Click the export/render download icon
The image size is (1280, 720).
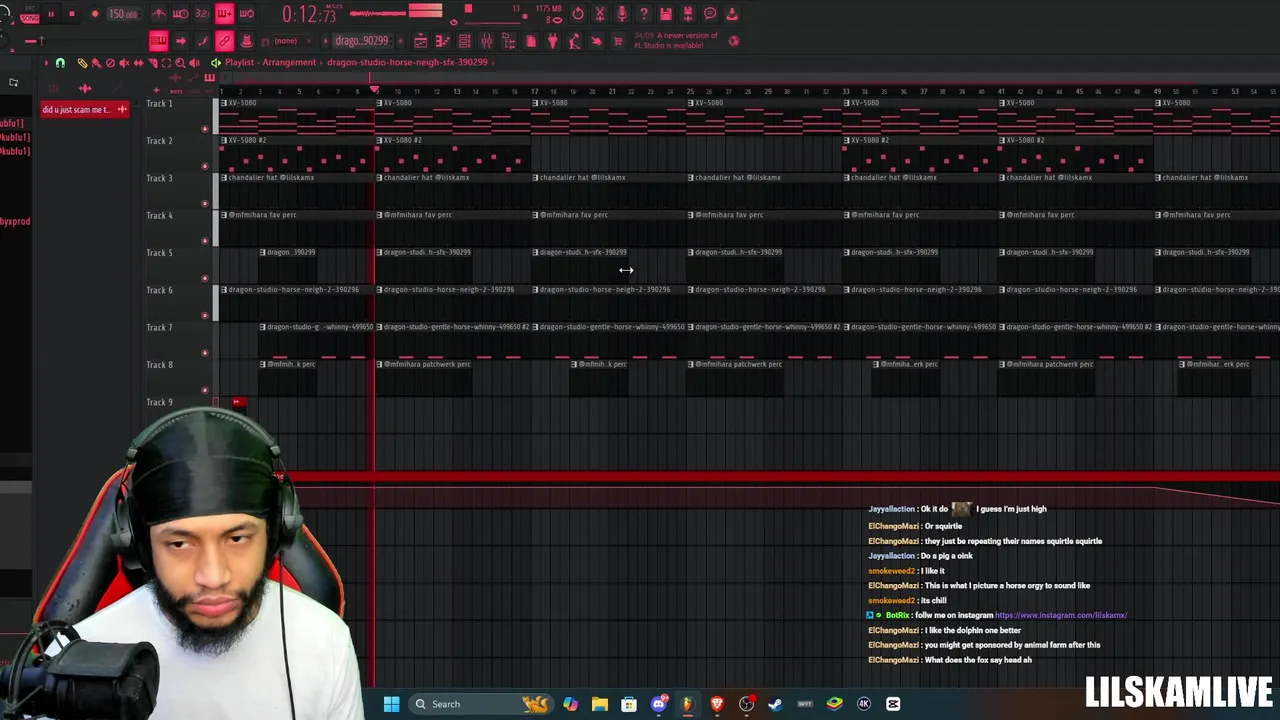tap(732, 13)
